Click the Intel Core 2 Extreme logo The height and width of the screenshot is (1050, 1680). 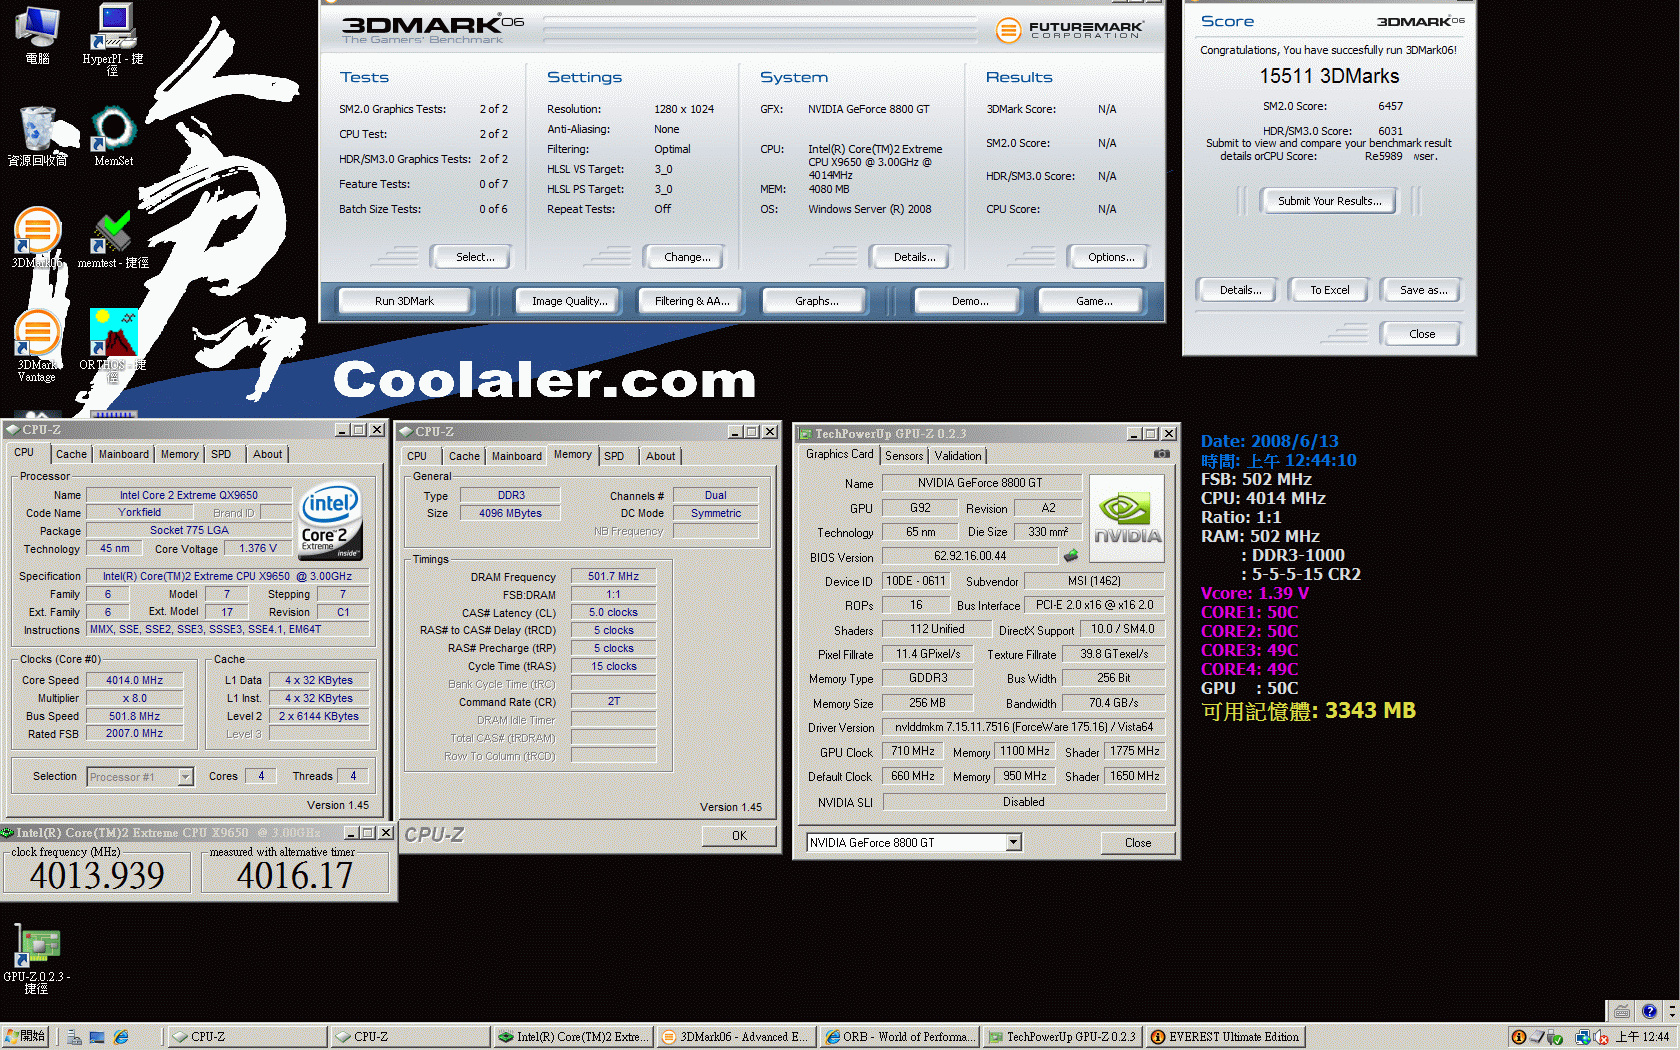coord(331,522)
